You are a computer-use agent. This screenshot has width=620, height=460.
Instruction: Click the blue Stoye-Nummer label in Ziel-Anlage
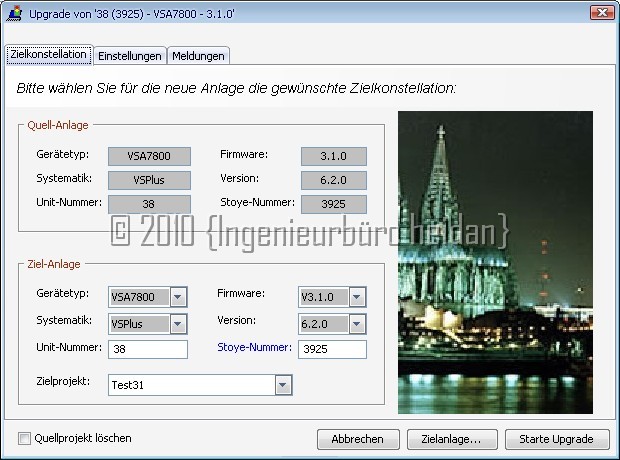[254, 348]
